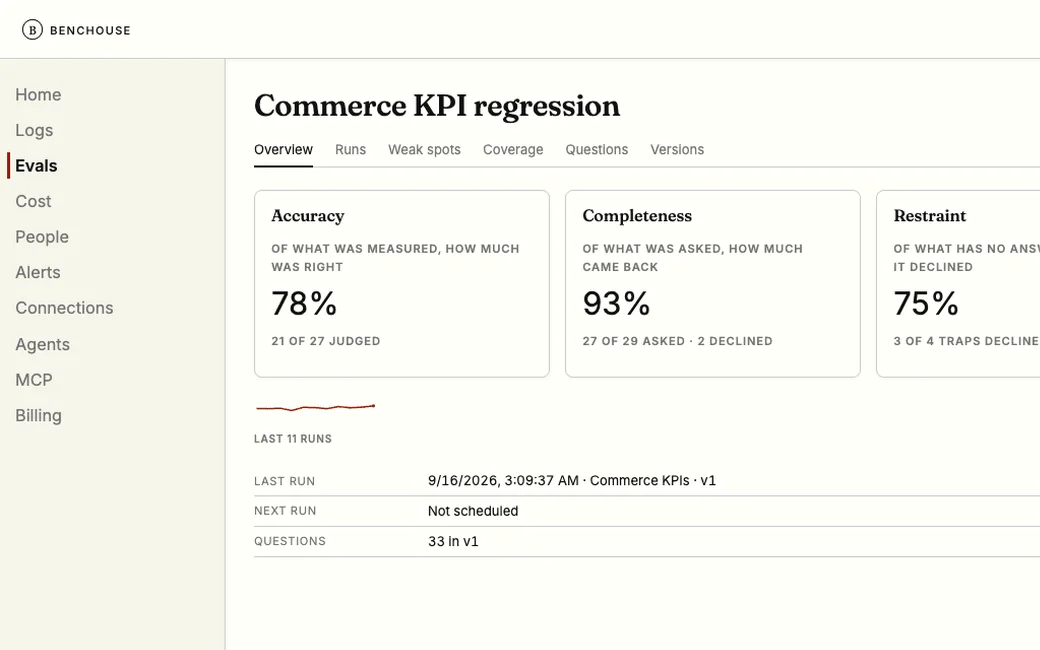Click the Completeness metric card

point(713,284)
